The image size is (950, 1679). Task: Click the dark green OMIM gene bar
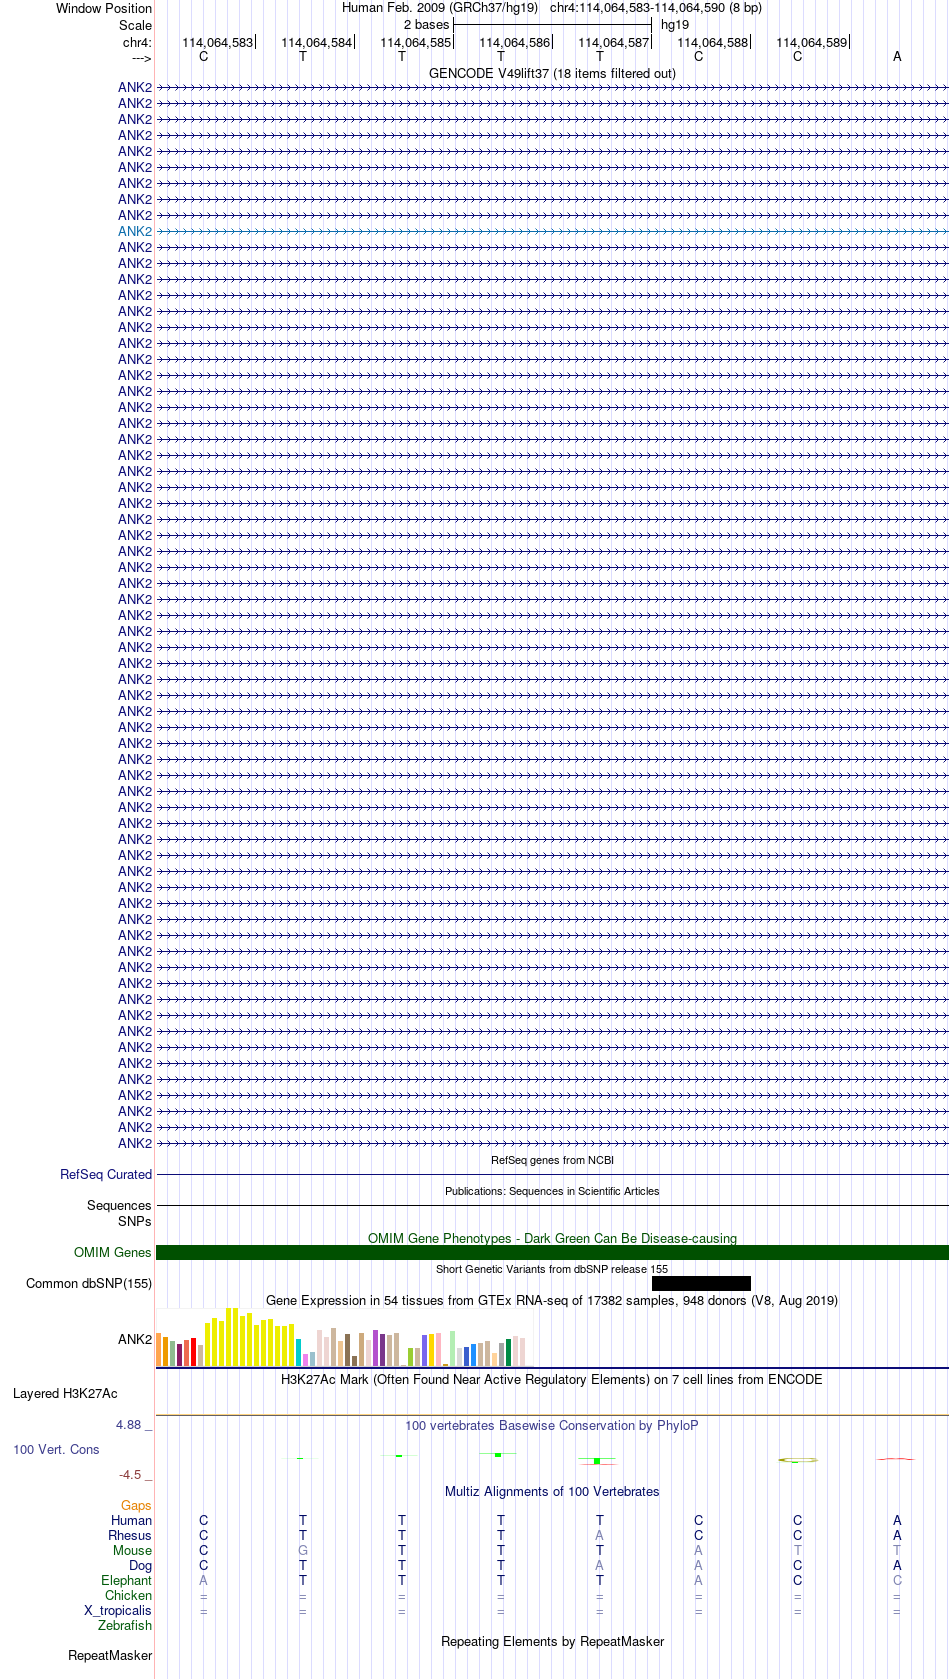tap(552, 1253)
